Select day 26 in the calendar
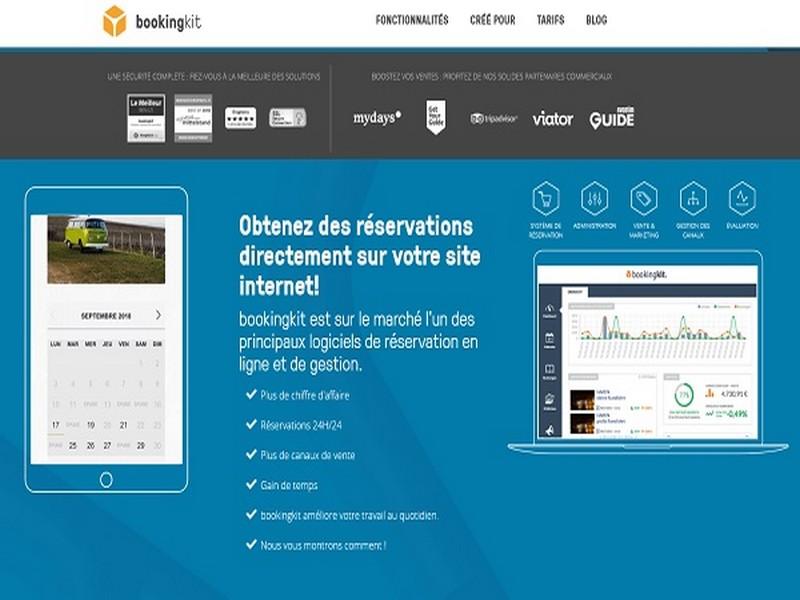This screenshot has height=600, width=800. click(x=90, y=445)
